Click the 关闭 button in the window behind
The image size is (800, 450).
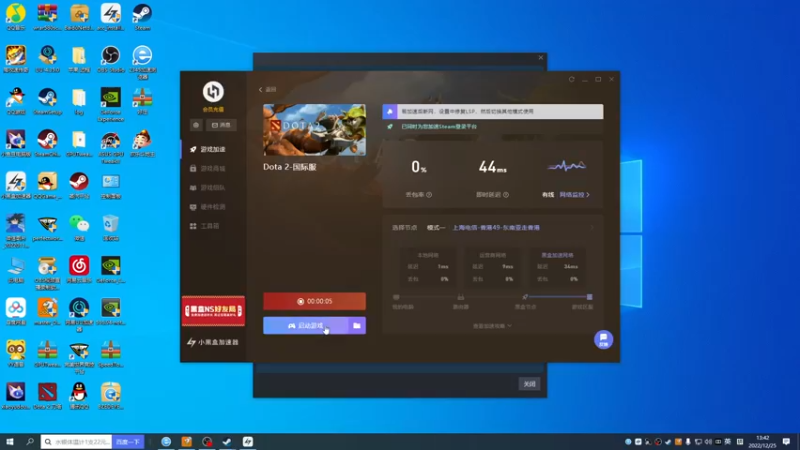click(x=529, y=384)
